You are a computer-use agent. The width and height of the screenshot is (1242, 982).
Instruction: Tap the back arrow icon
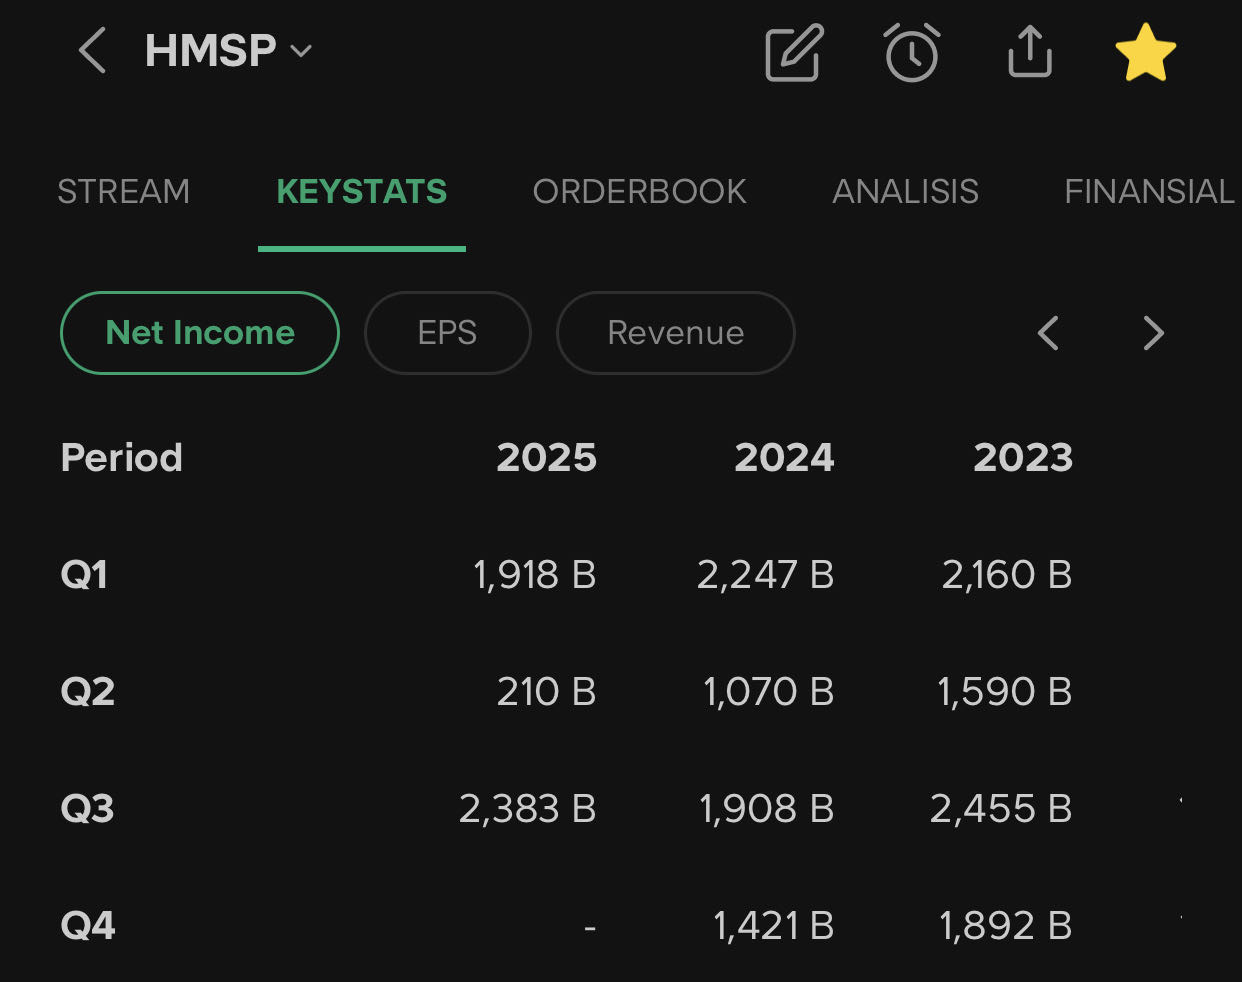coord(92,51)
